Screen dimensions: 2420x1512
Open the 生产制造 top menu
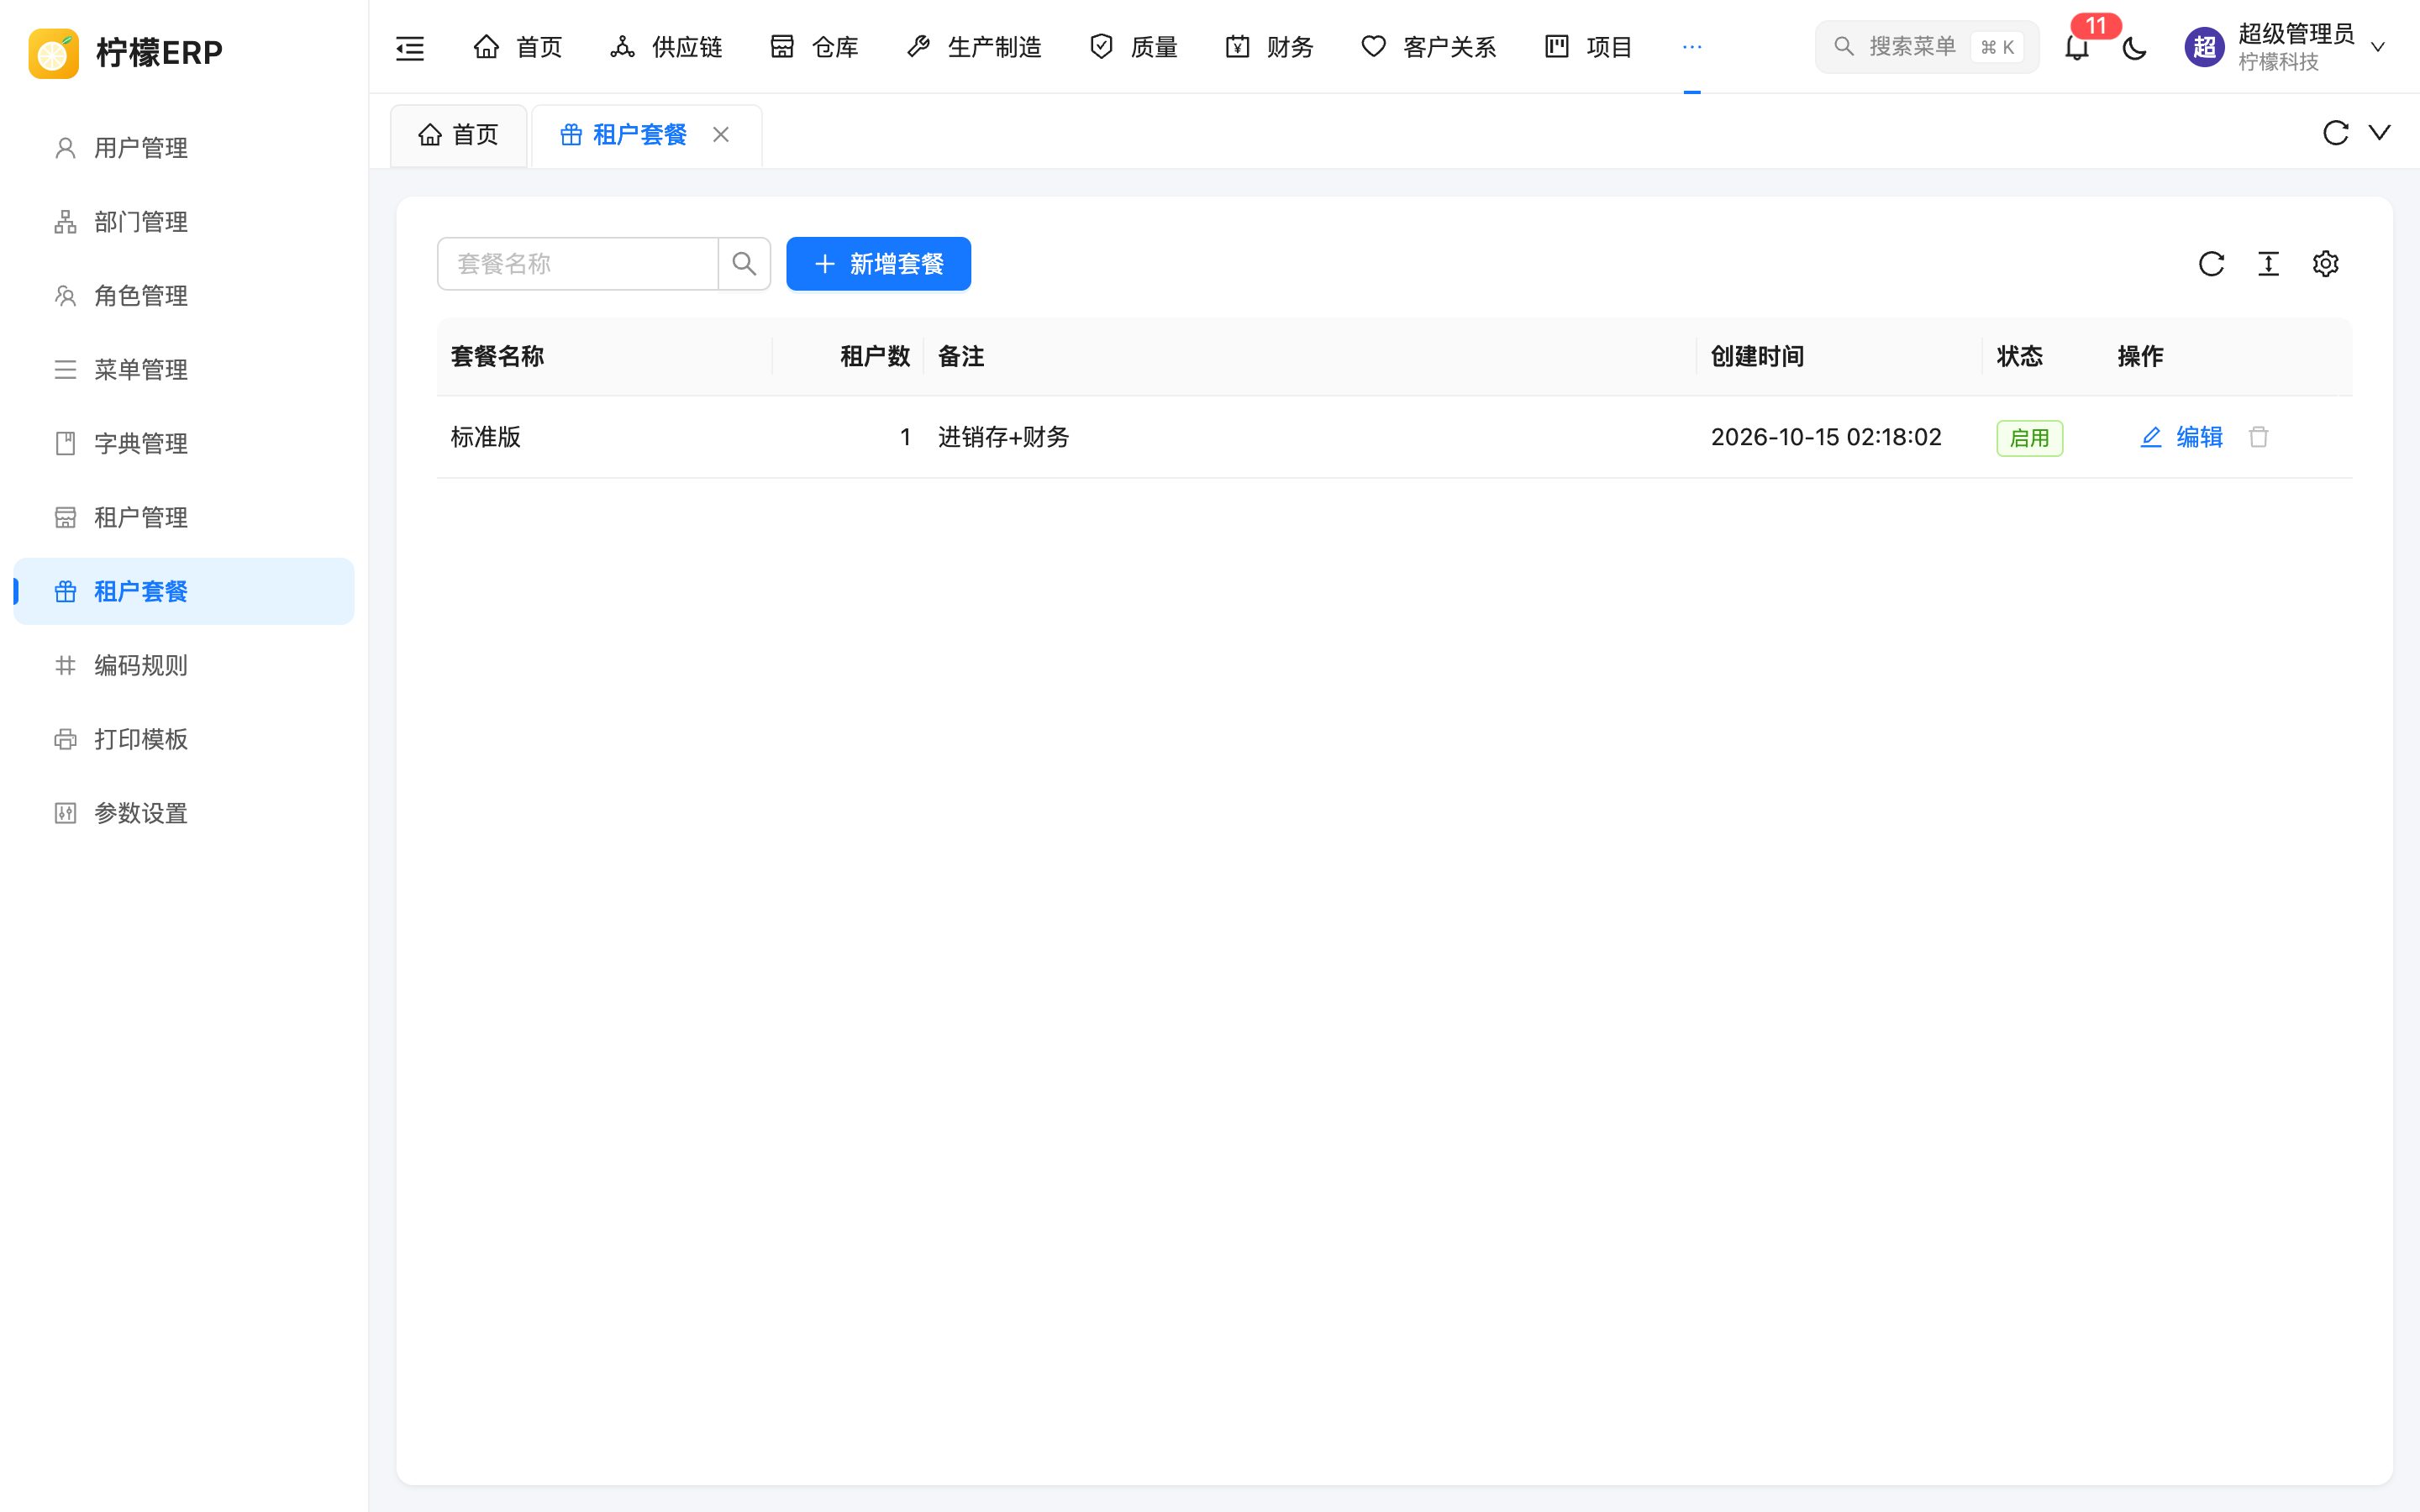(x=974, y=47)
